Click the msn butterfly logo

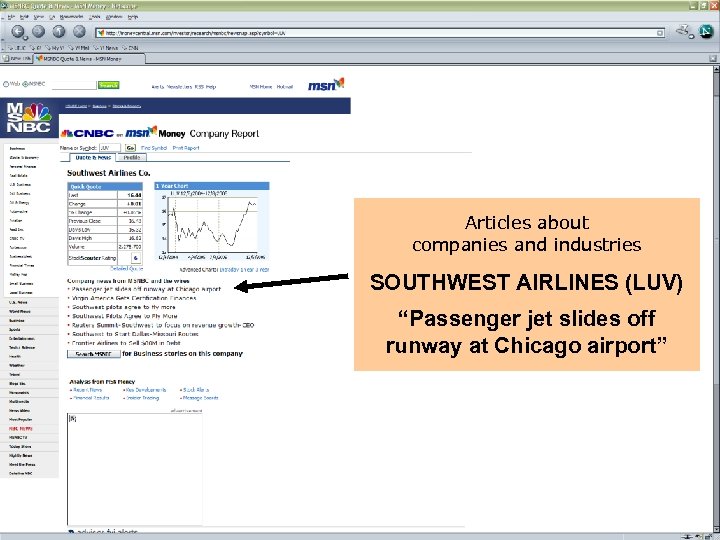(x=326, y=84)
